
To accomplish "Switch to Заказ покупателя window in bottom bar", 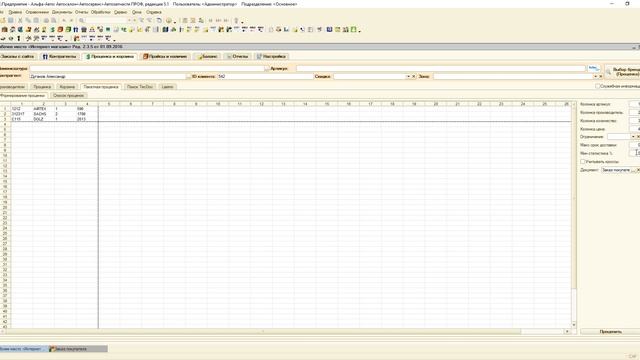I will click(x=78, y=349).
